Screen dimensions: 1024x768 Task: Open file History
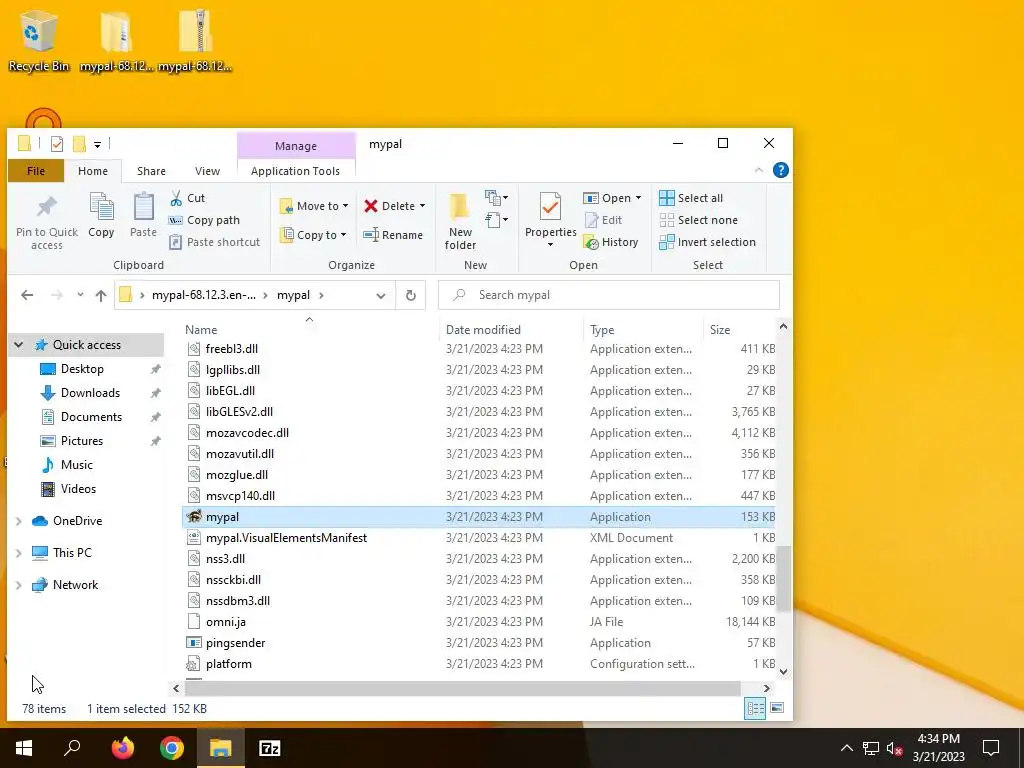[x=611, y=242]
